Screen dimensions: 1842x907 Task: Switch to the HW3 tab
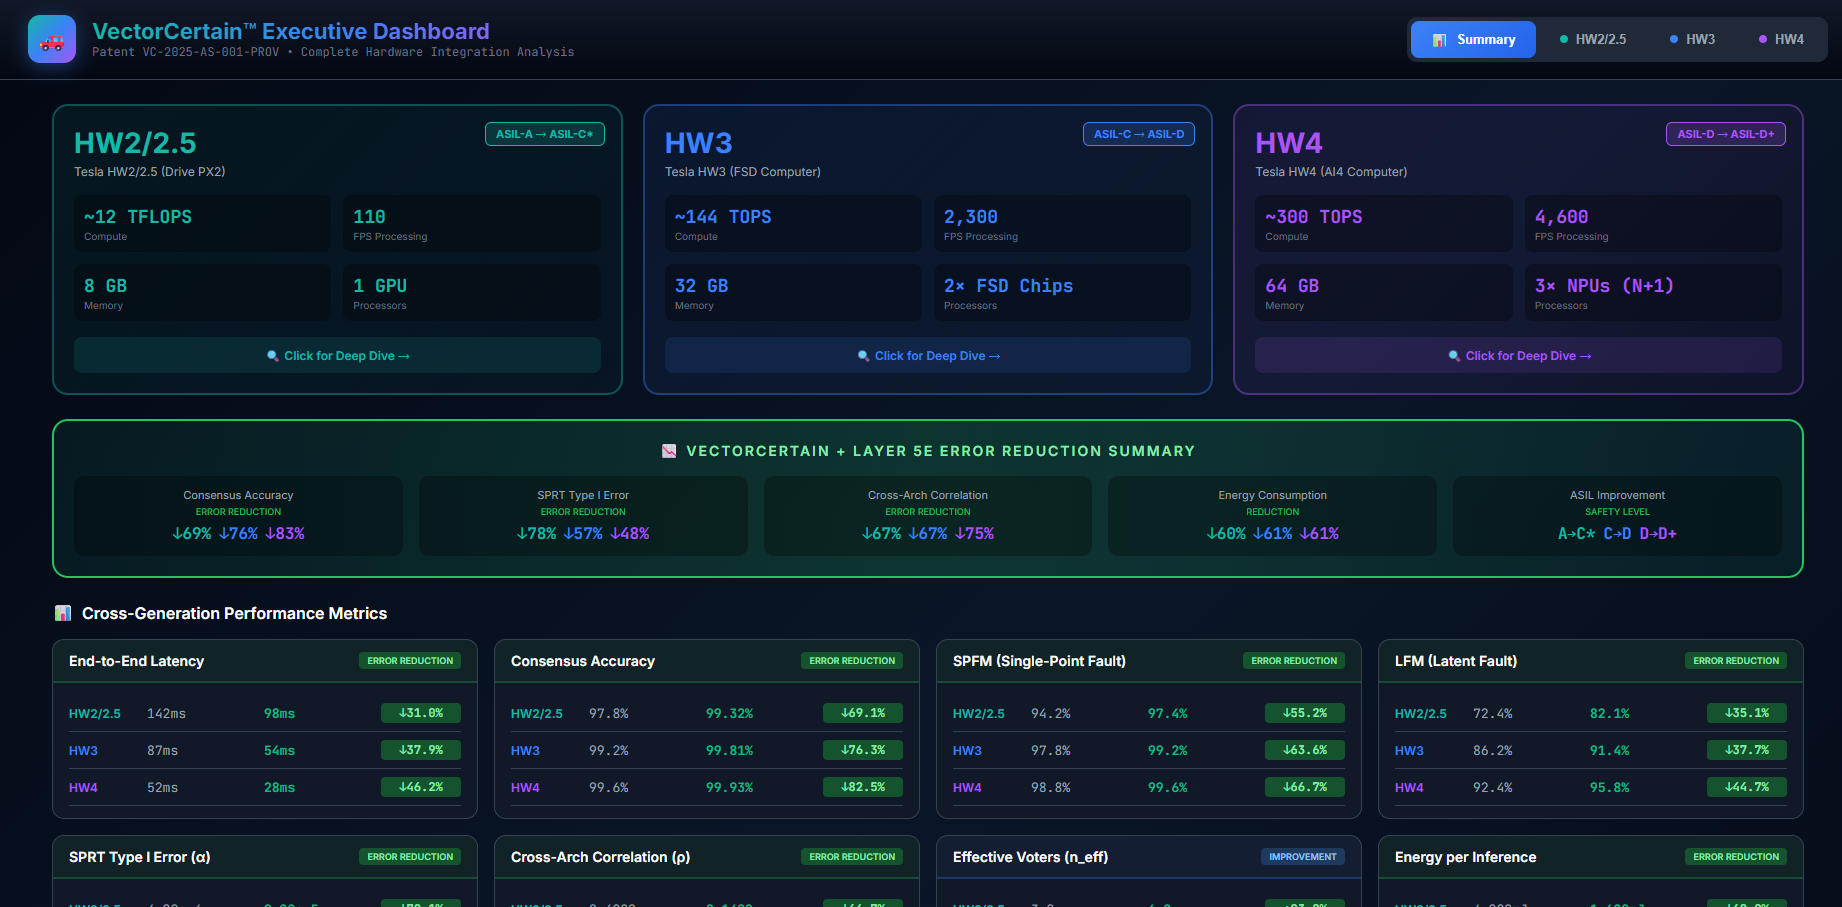[1692, 40]
